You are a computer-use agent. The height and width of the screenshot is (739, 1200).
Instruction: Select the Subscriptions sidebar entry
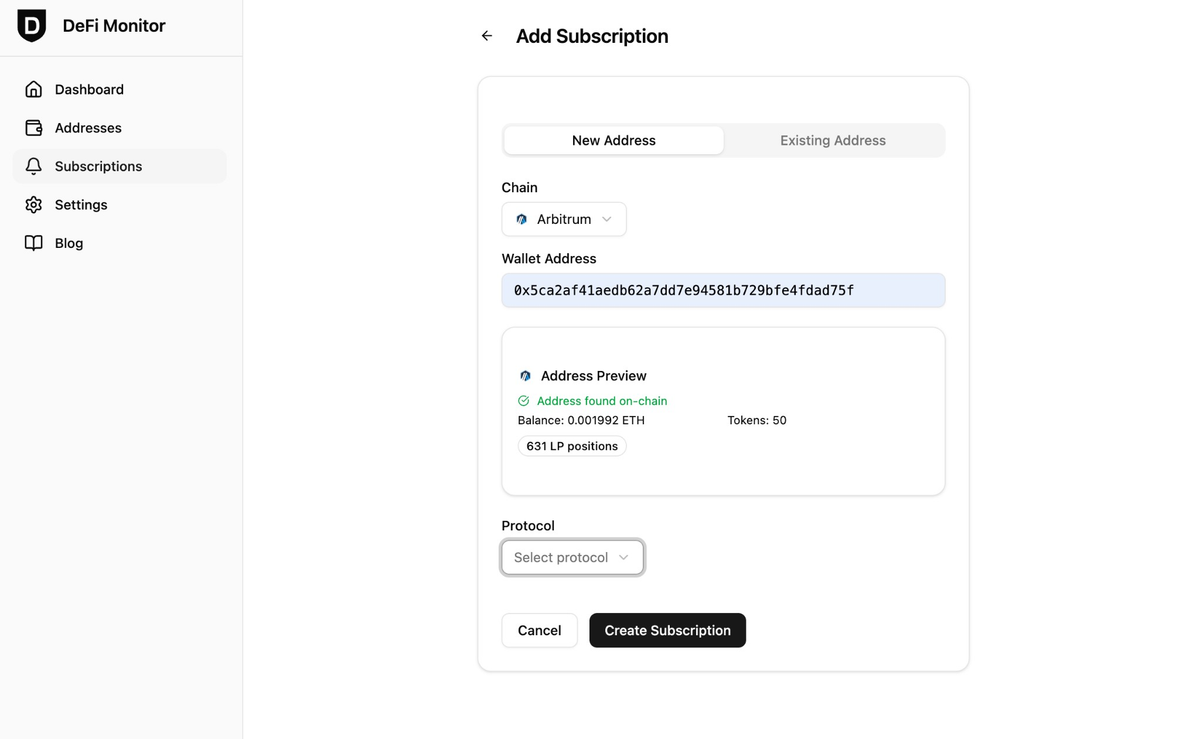pyautogui.click(x=97, y=166)
